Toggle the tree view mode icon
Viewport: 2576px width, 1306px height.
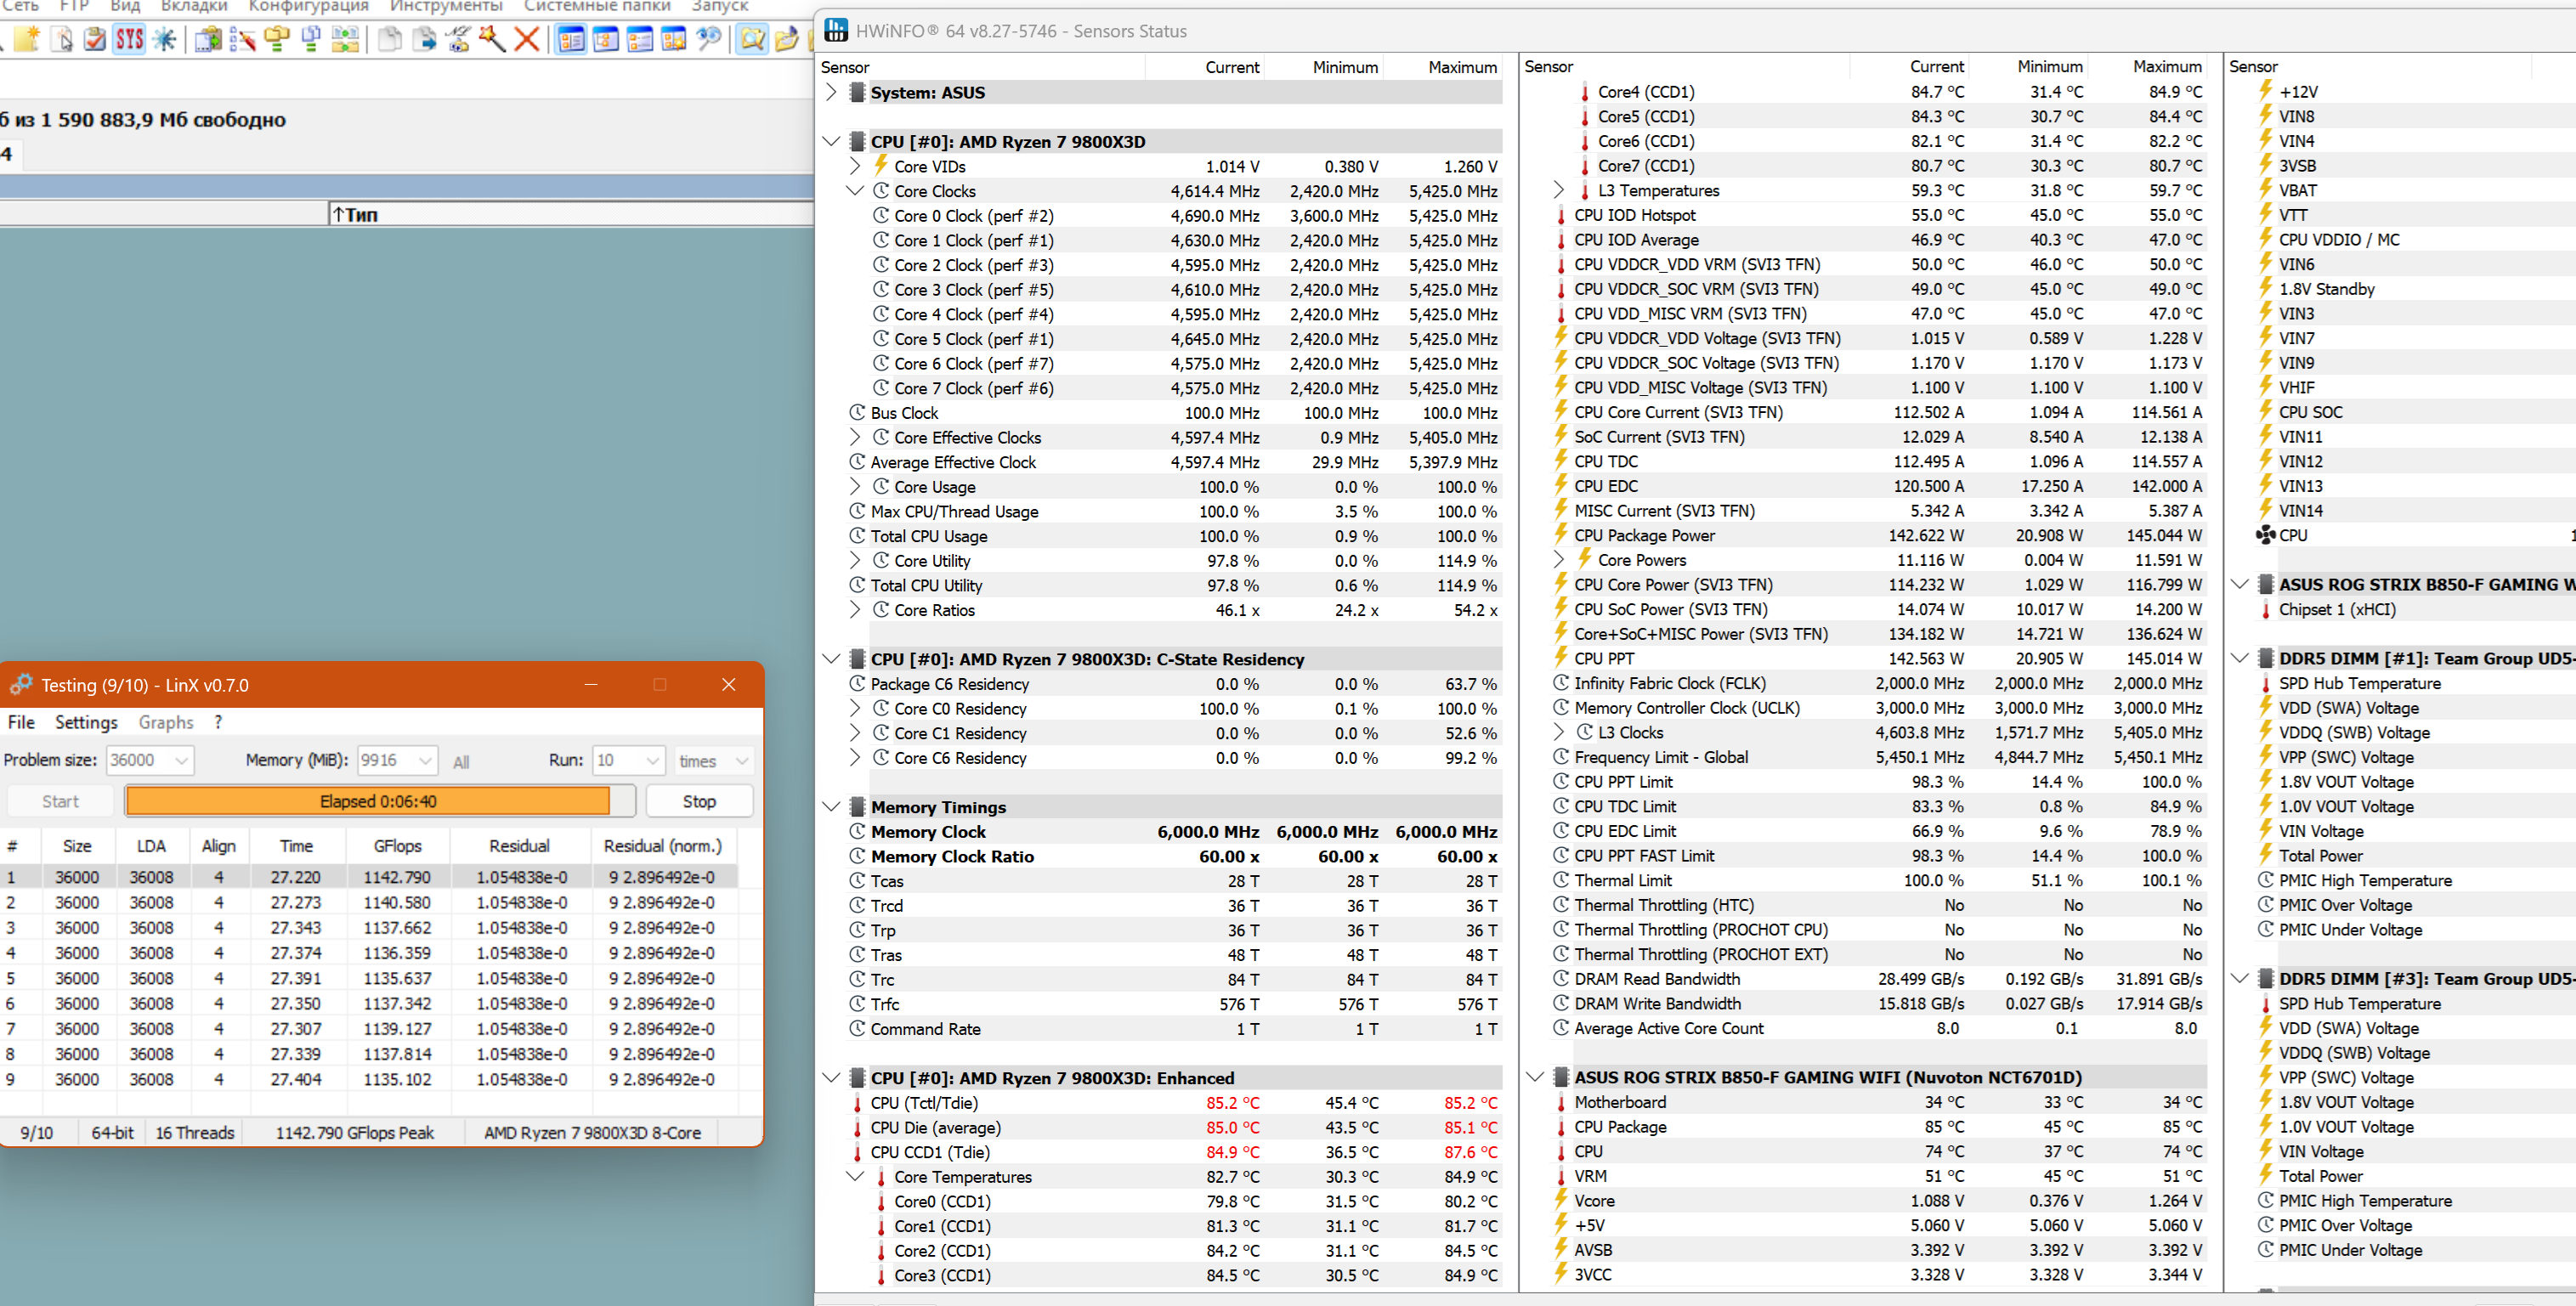(x=606, y=39)
